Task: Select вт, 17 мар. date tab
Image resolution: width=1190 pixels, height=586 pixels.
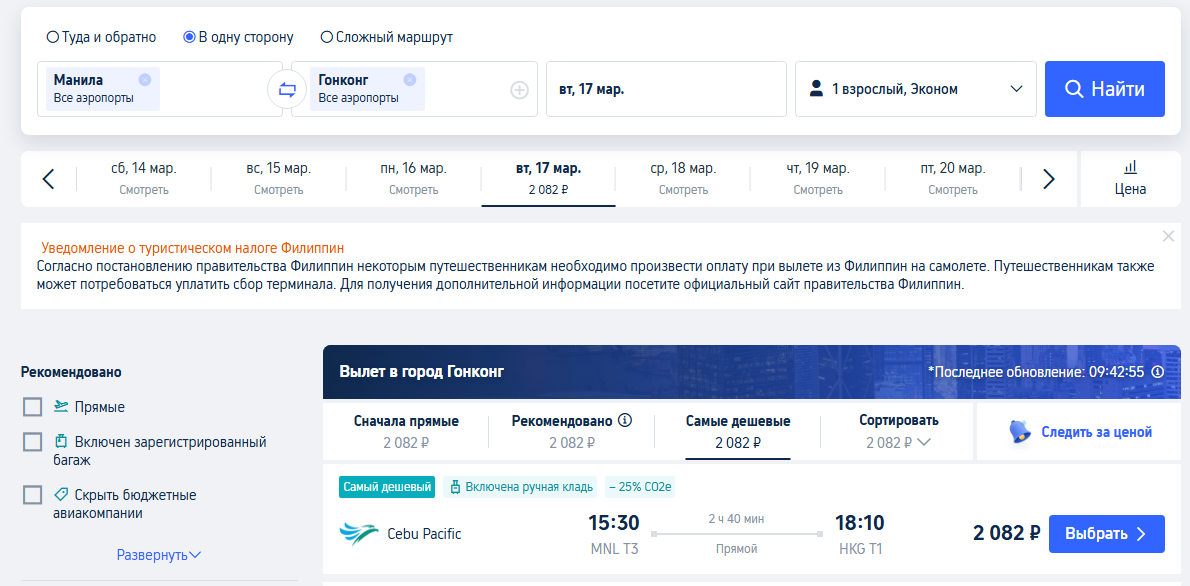Action: (x=548, y=178)
